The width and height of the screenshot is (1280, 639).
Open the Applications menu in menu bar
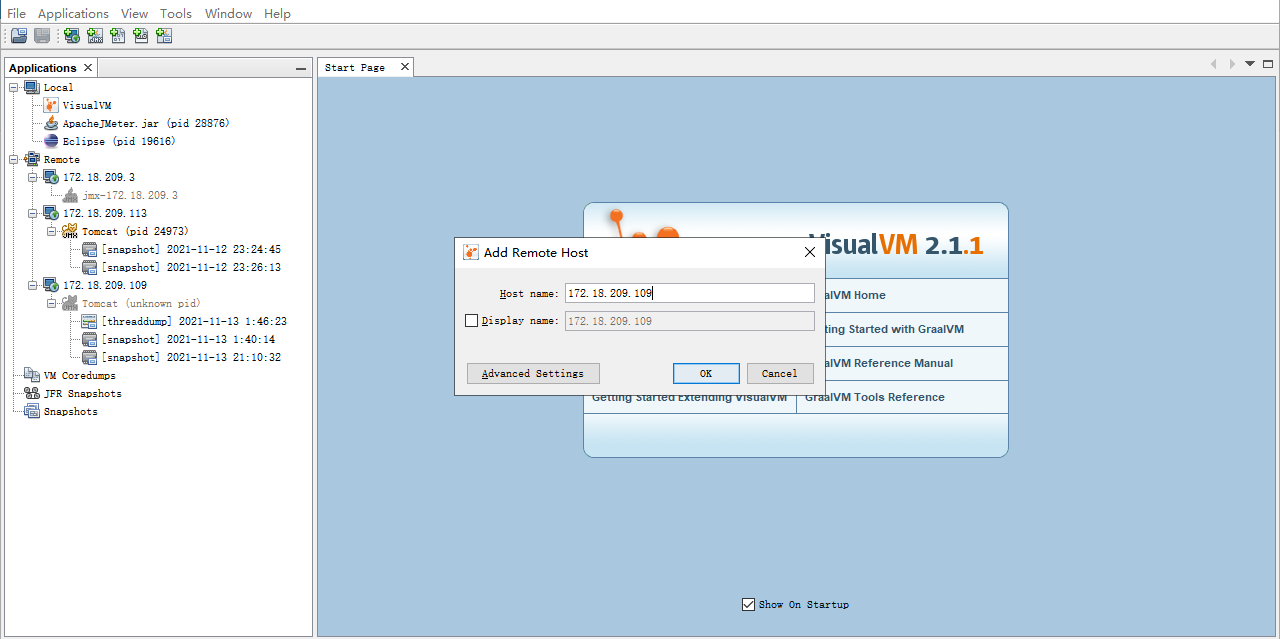(73, 13)
